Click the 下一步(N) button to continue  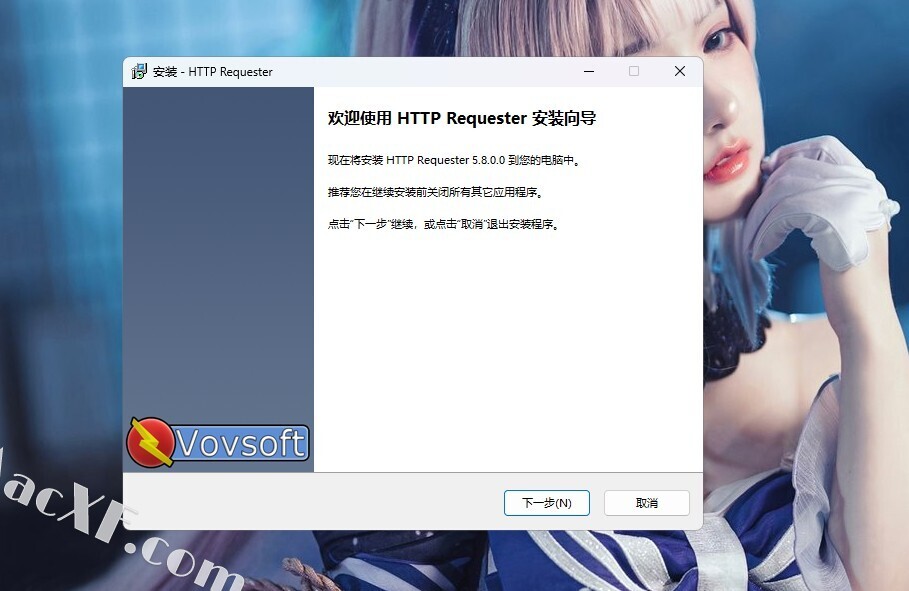pyautogui.click(x=547, y=503)
